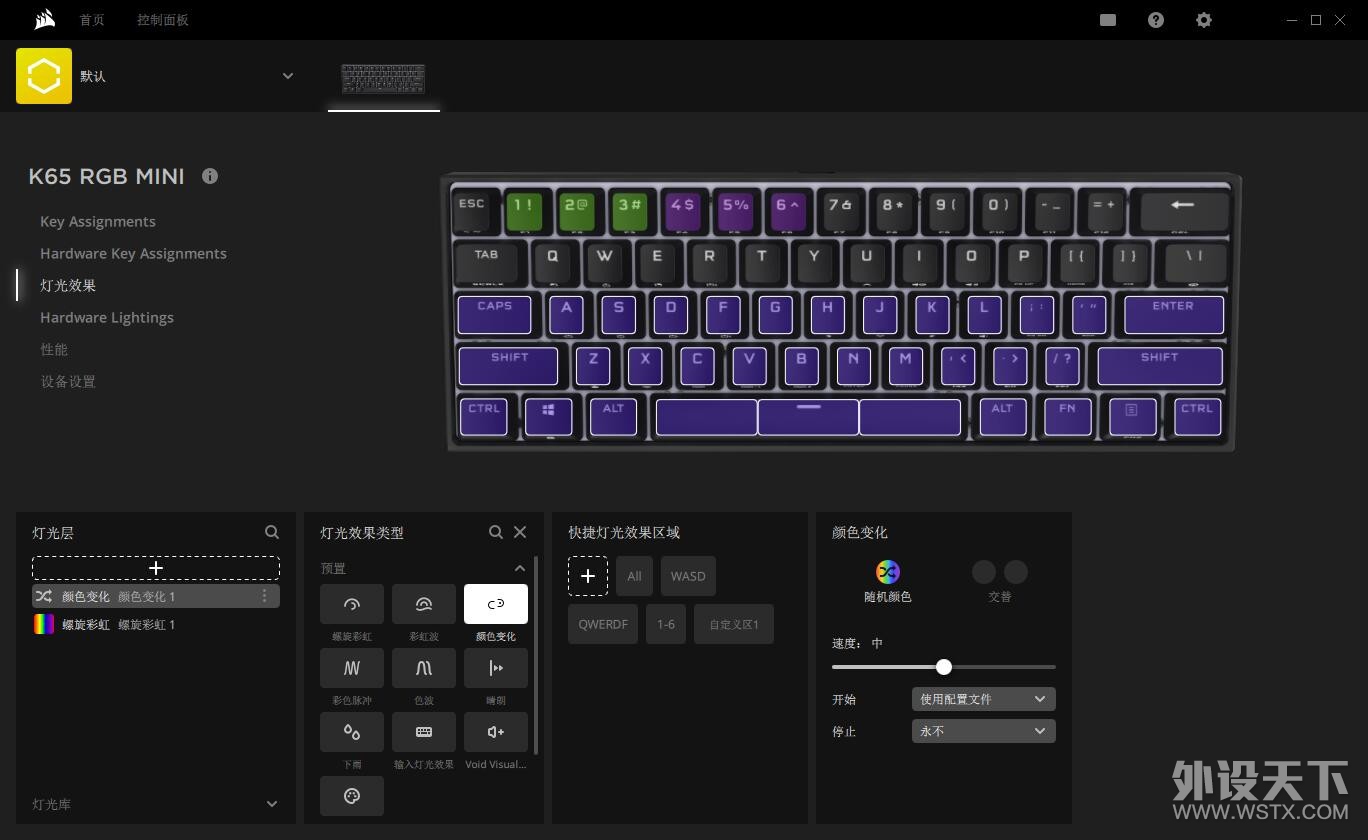The height and width of the screenshot is (840, 1368).
Task: Click the ESC key on keyboard preview
Action: [471, 209]
